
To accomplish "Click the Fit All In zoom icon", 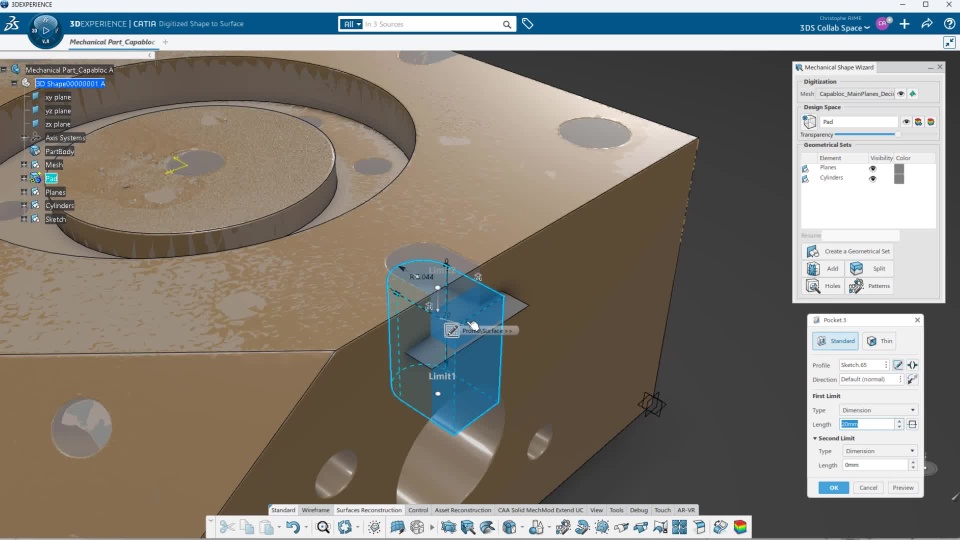I will click(x=323, y=527).
